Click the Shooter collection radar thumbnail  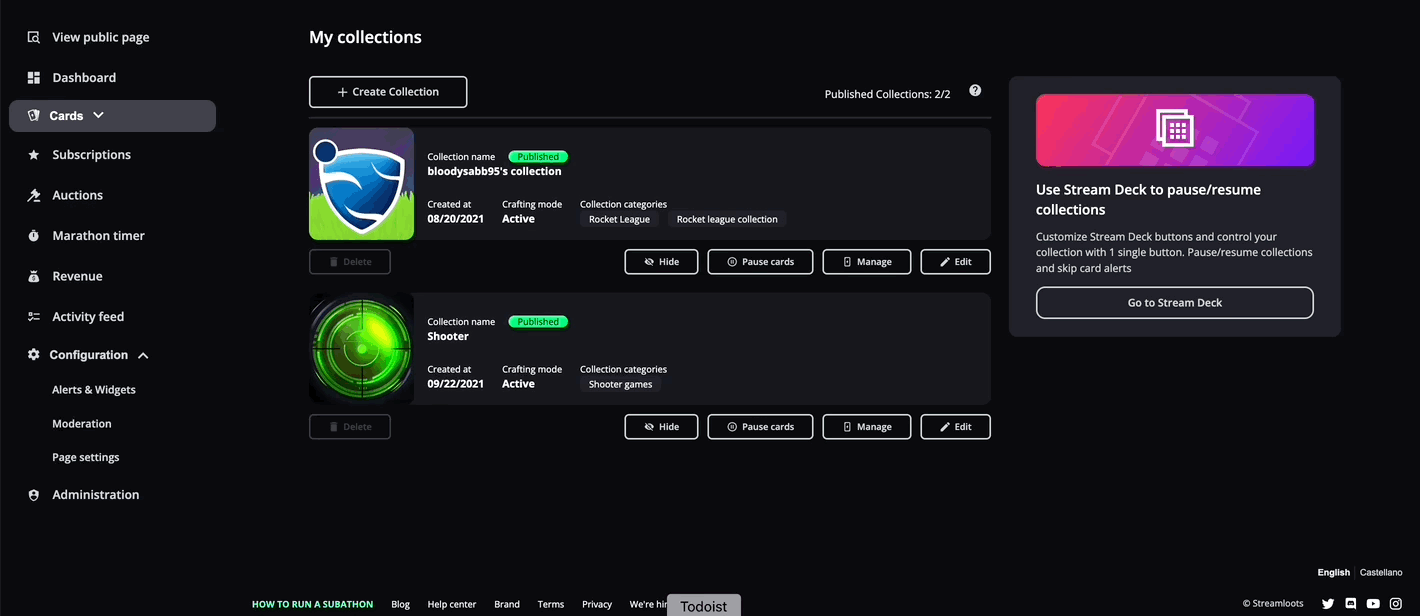(361, 348)
